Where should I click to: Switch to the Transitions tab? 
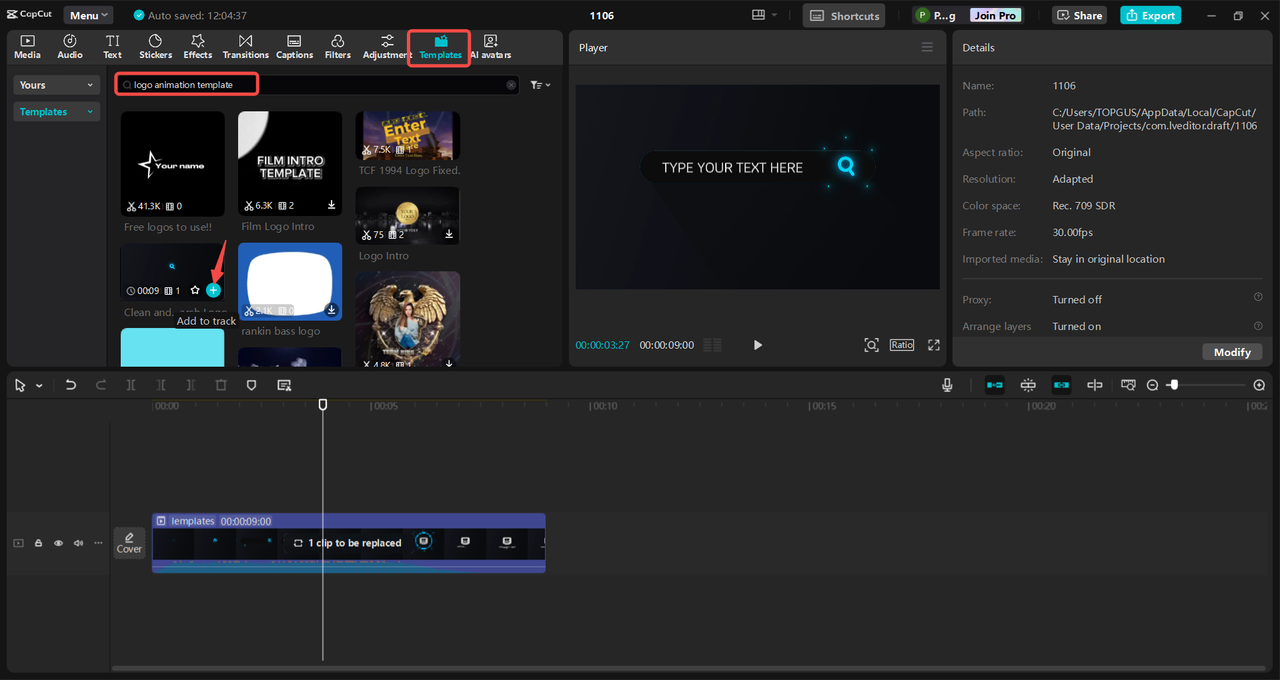pos(245,47)
